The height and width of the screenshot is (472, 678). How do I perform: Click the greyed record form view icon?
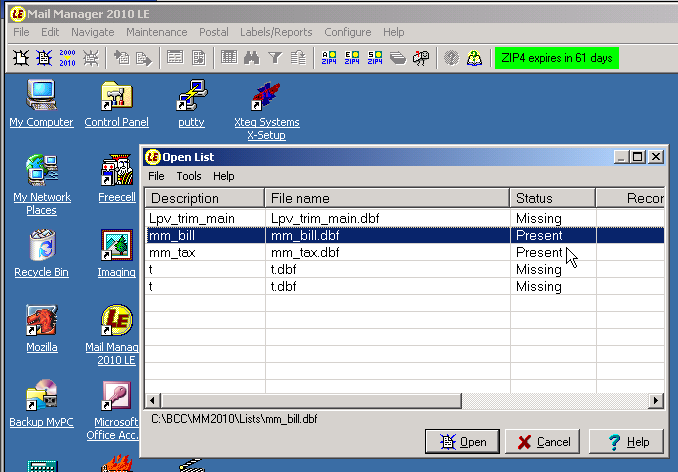pyautogui.click(x=175, y=58)
